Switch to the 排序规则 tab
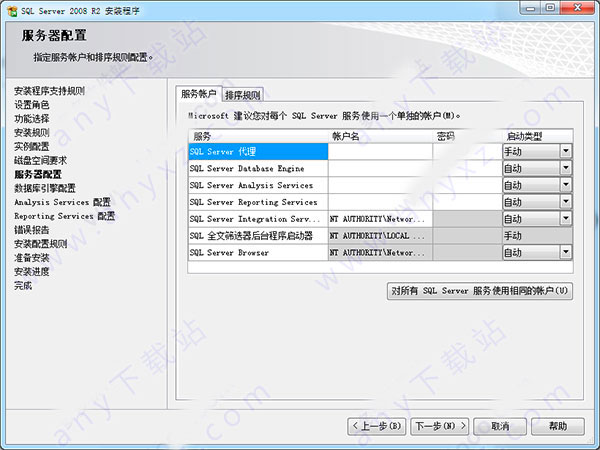The height and width of the screenshot is (450, 600). [243, 95]
